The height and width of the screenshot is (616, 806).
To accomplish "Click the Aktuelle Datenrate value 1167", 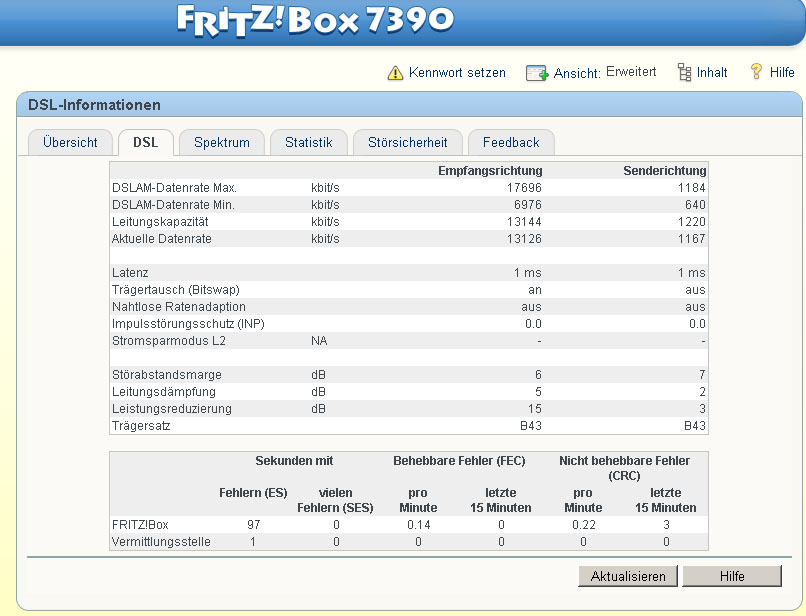I will (691, 239).
